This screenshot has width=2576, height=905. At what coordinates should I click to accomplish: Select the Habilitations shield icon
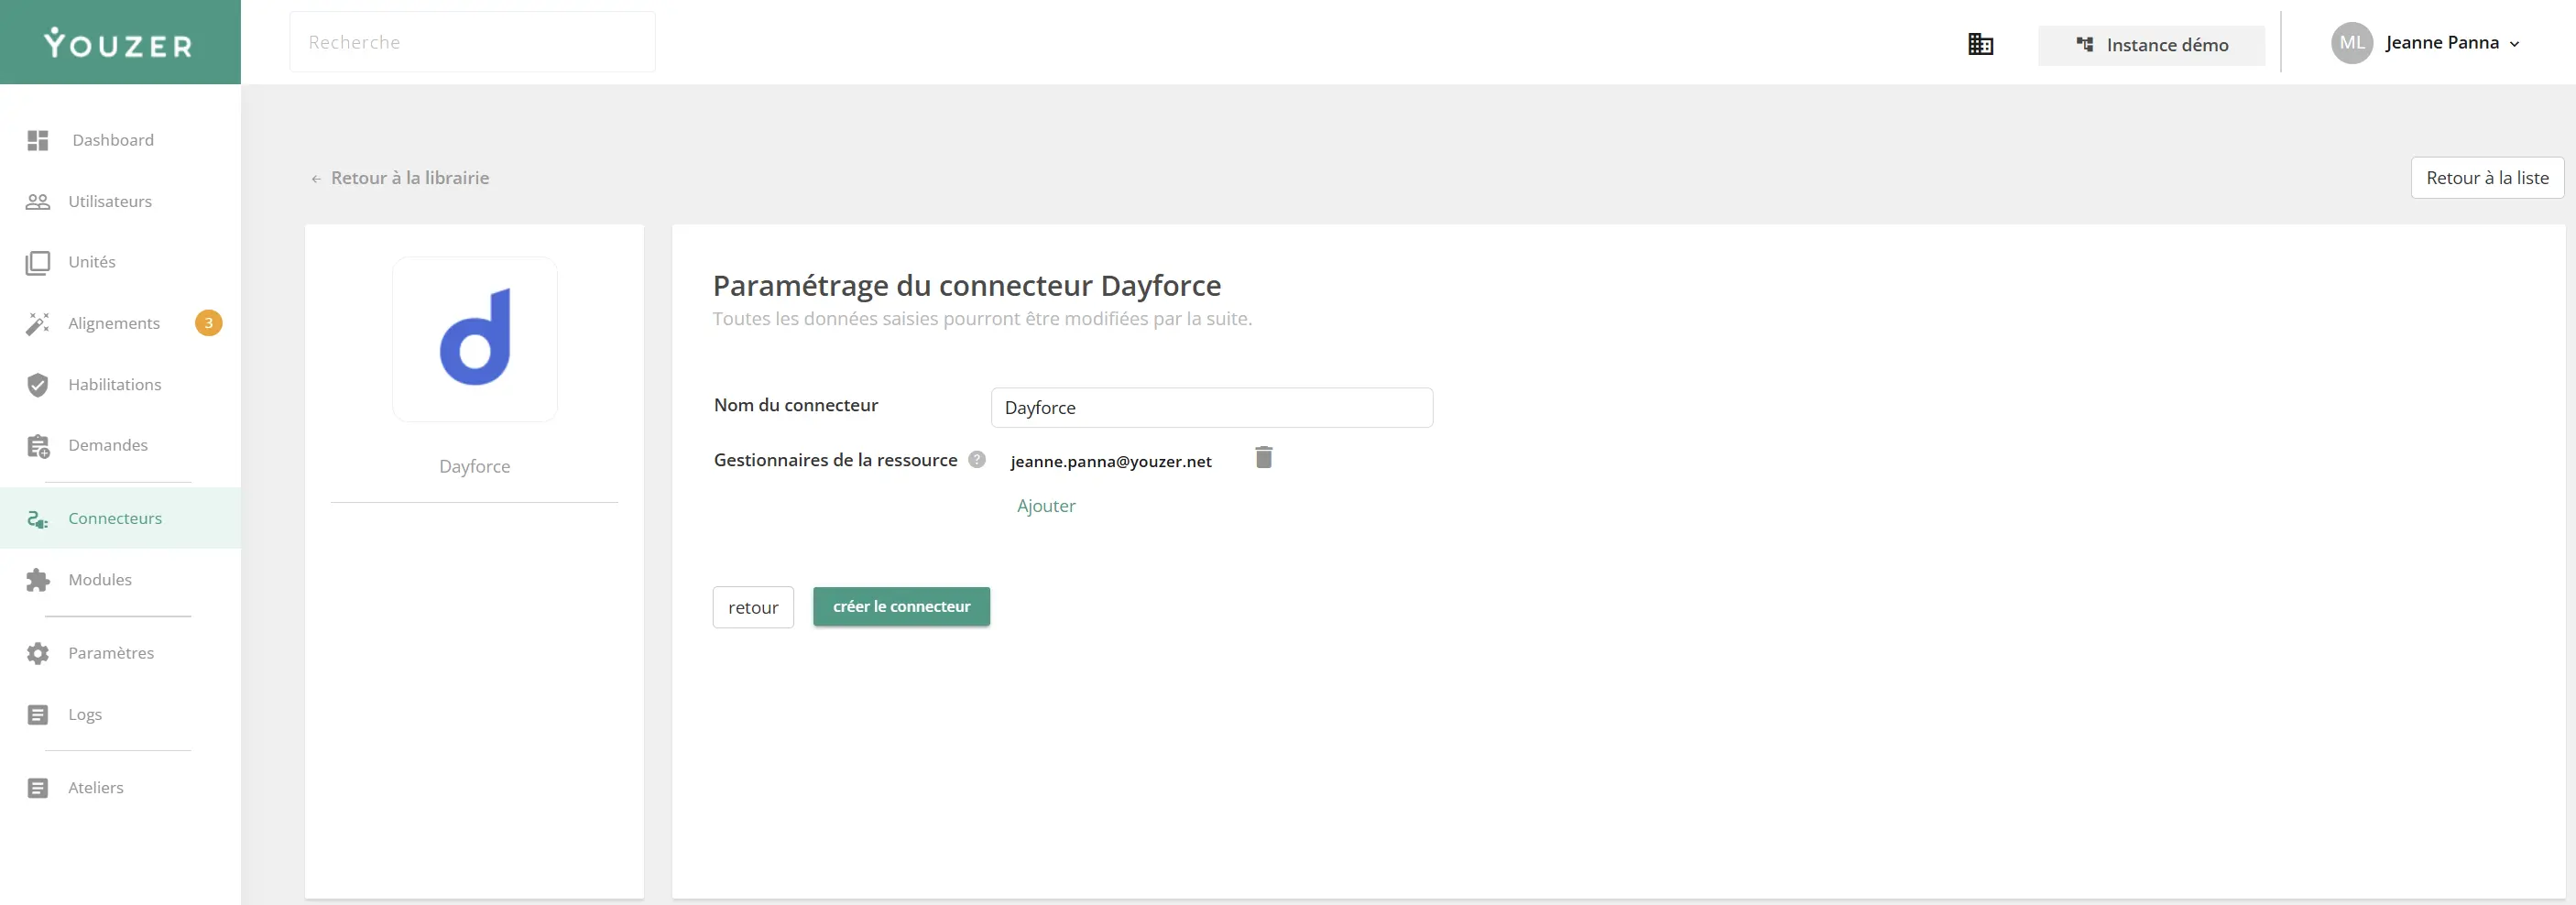coord(37,384)
